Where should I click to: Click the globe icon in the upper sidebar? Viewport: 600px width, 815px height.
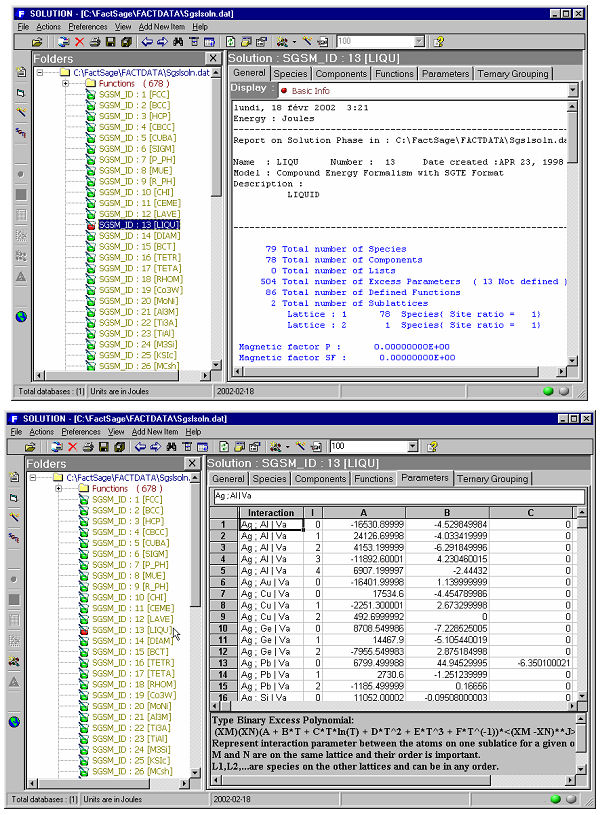(x=21, y=316)
